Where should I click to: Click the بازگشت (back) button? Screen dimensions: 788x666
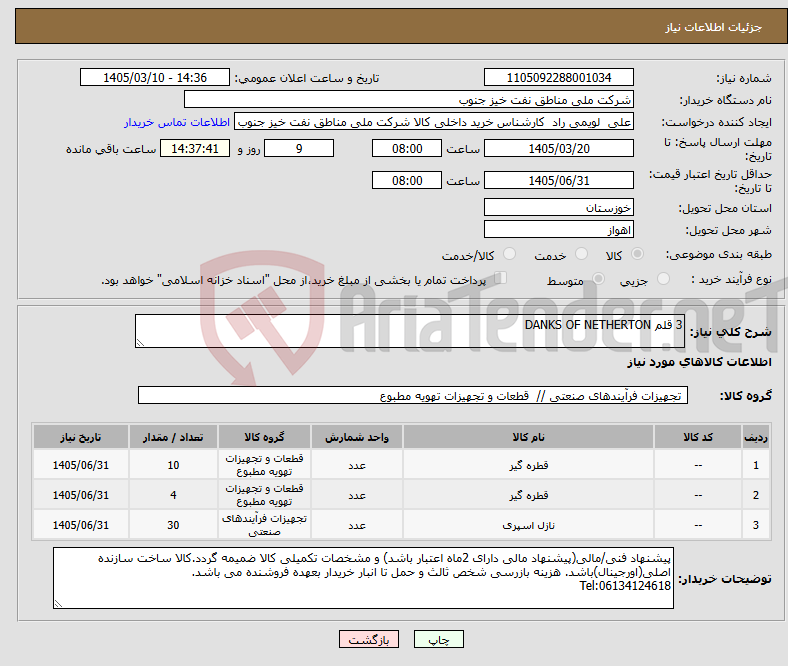(x=369, y=639)
